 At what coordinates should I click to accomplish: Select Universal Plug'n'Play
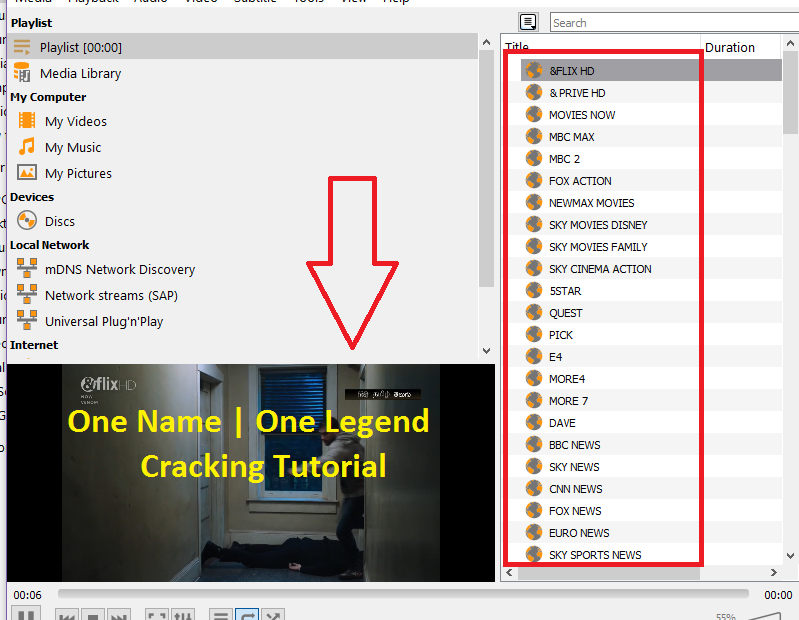(x=104, y=321)
